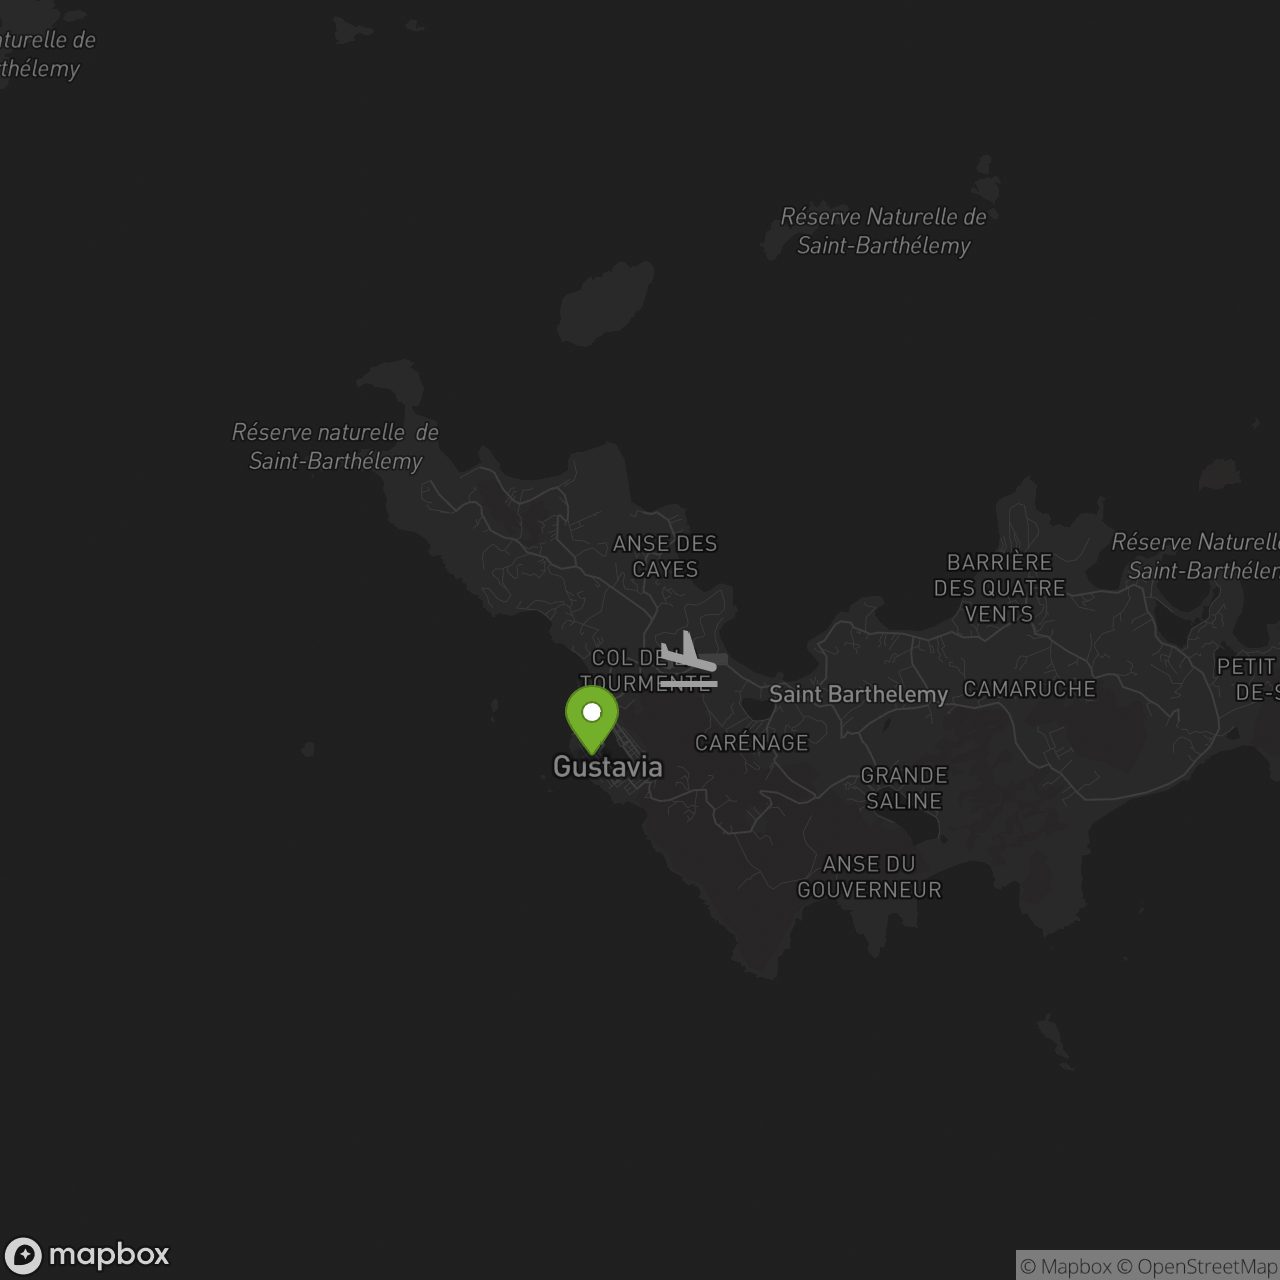
Task: Click the COL DE LA TOURMENTE label
Action: [x=645, y=671]
